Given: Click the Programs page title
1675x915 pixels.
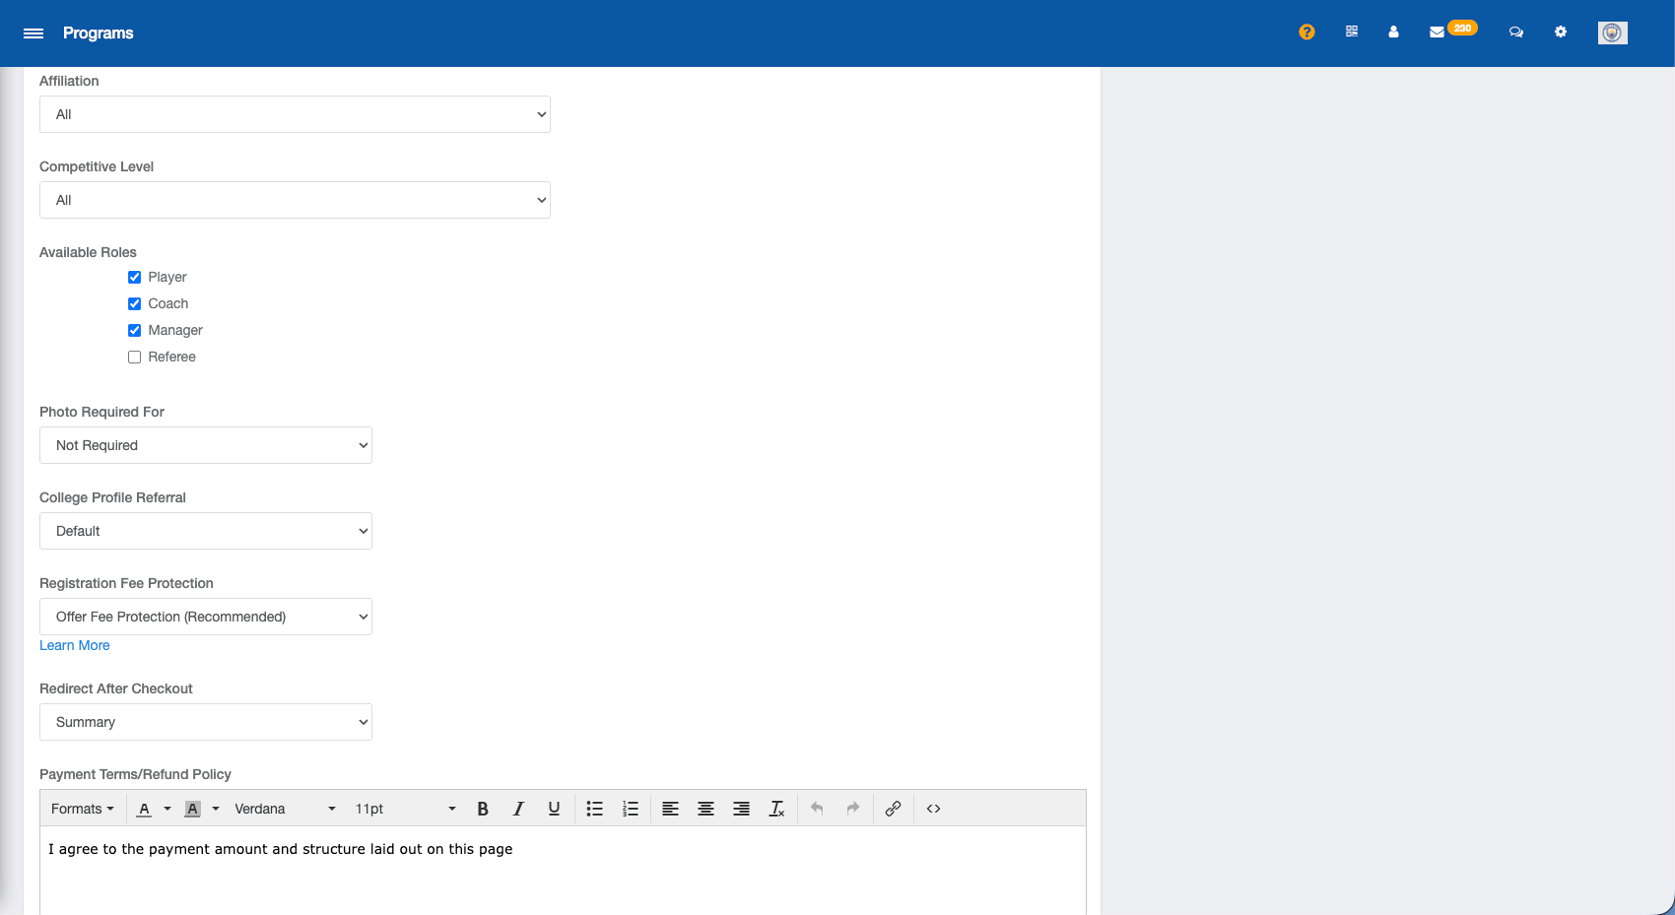Looking at the screenshot, I should 98,33.
